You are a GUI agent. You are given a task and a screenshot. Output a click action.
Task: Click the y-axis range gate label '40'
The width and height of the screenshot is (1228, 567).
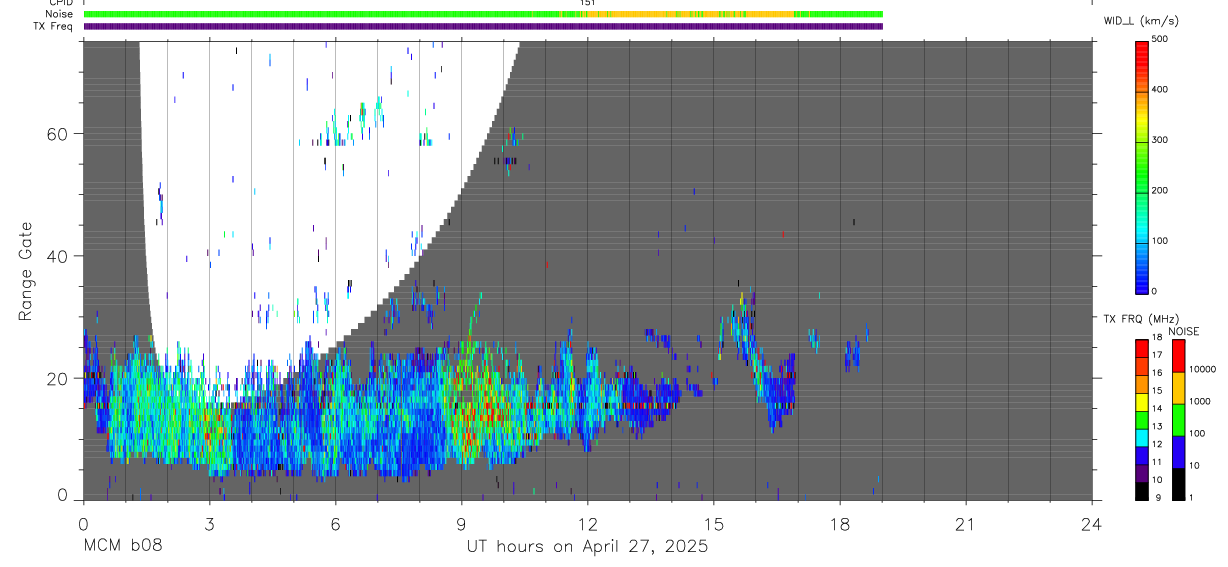(58, 256)
